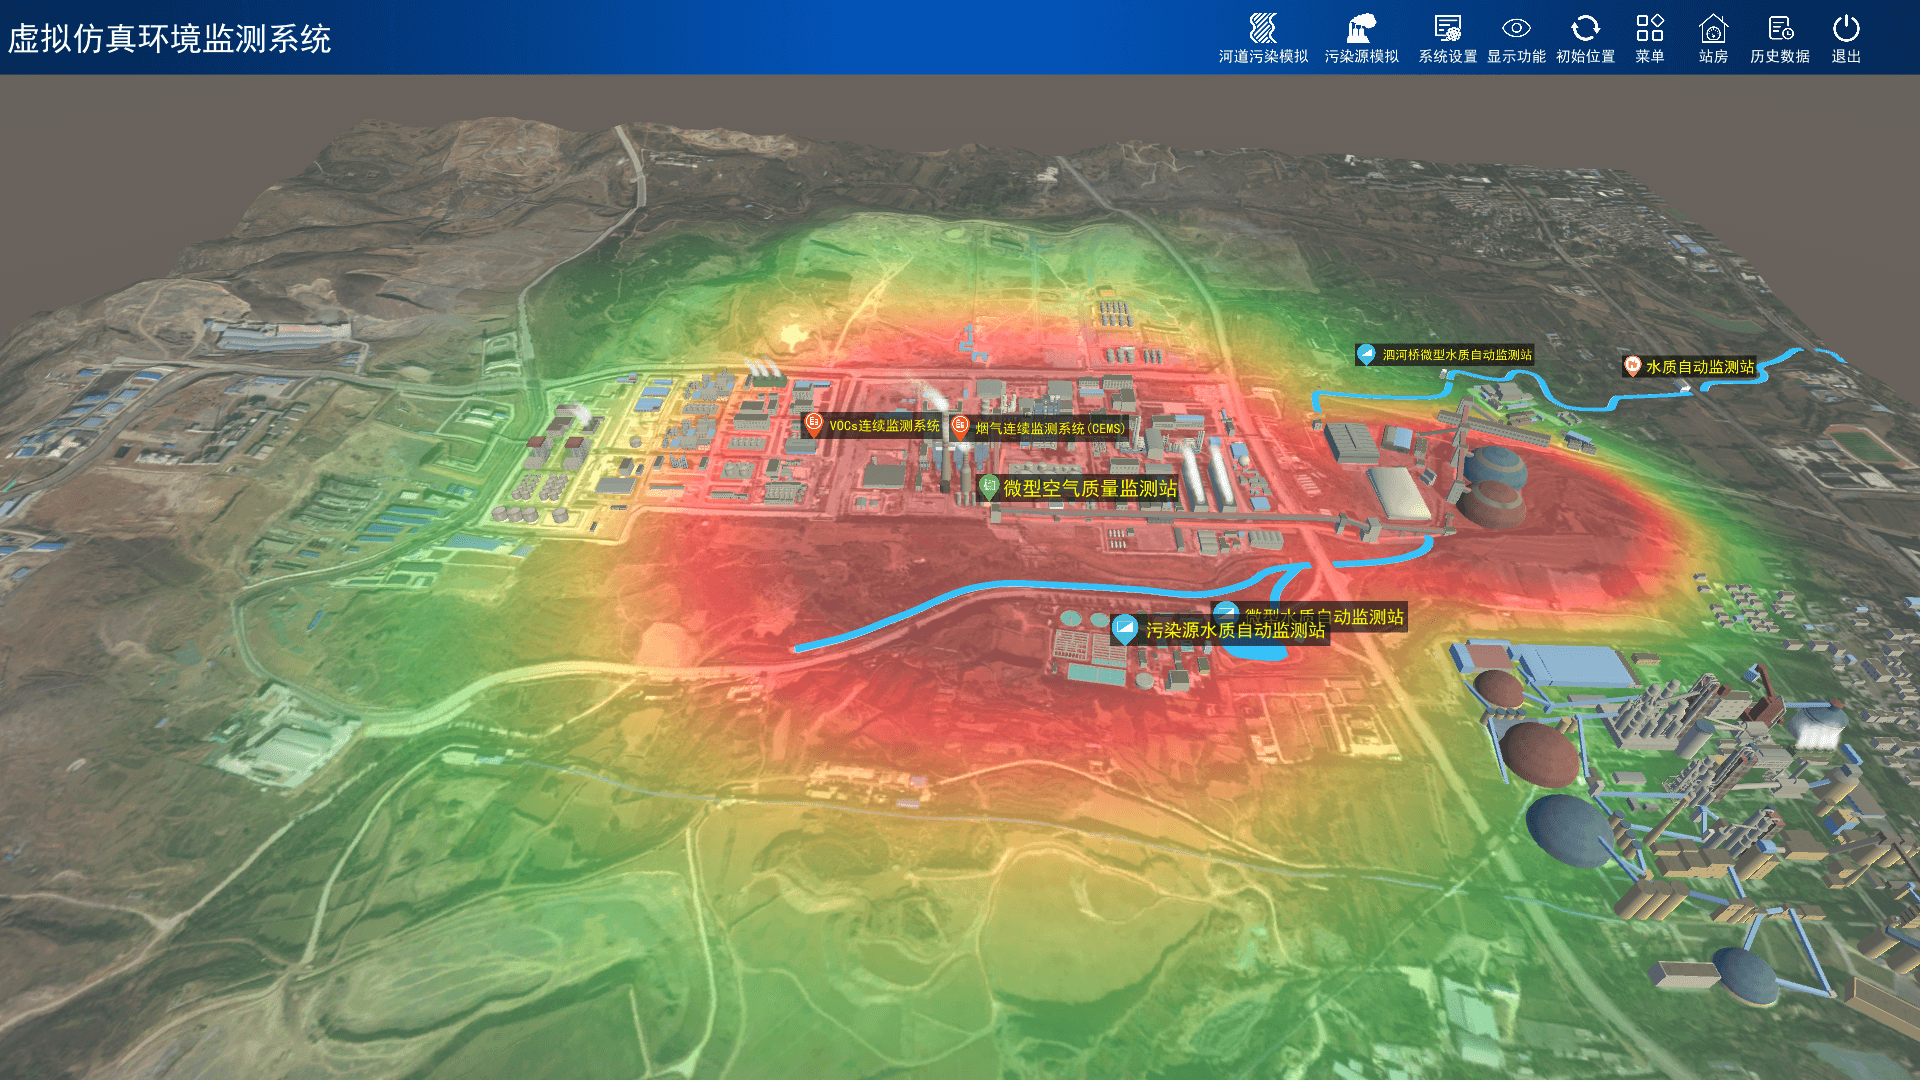Click the 微型空气质量监测站 label

1089,489
